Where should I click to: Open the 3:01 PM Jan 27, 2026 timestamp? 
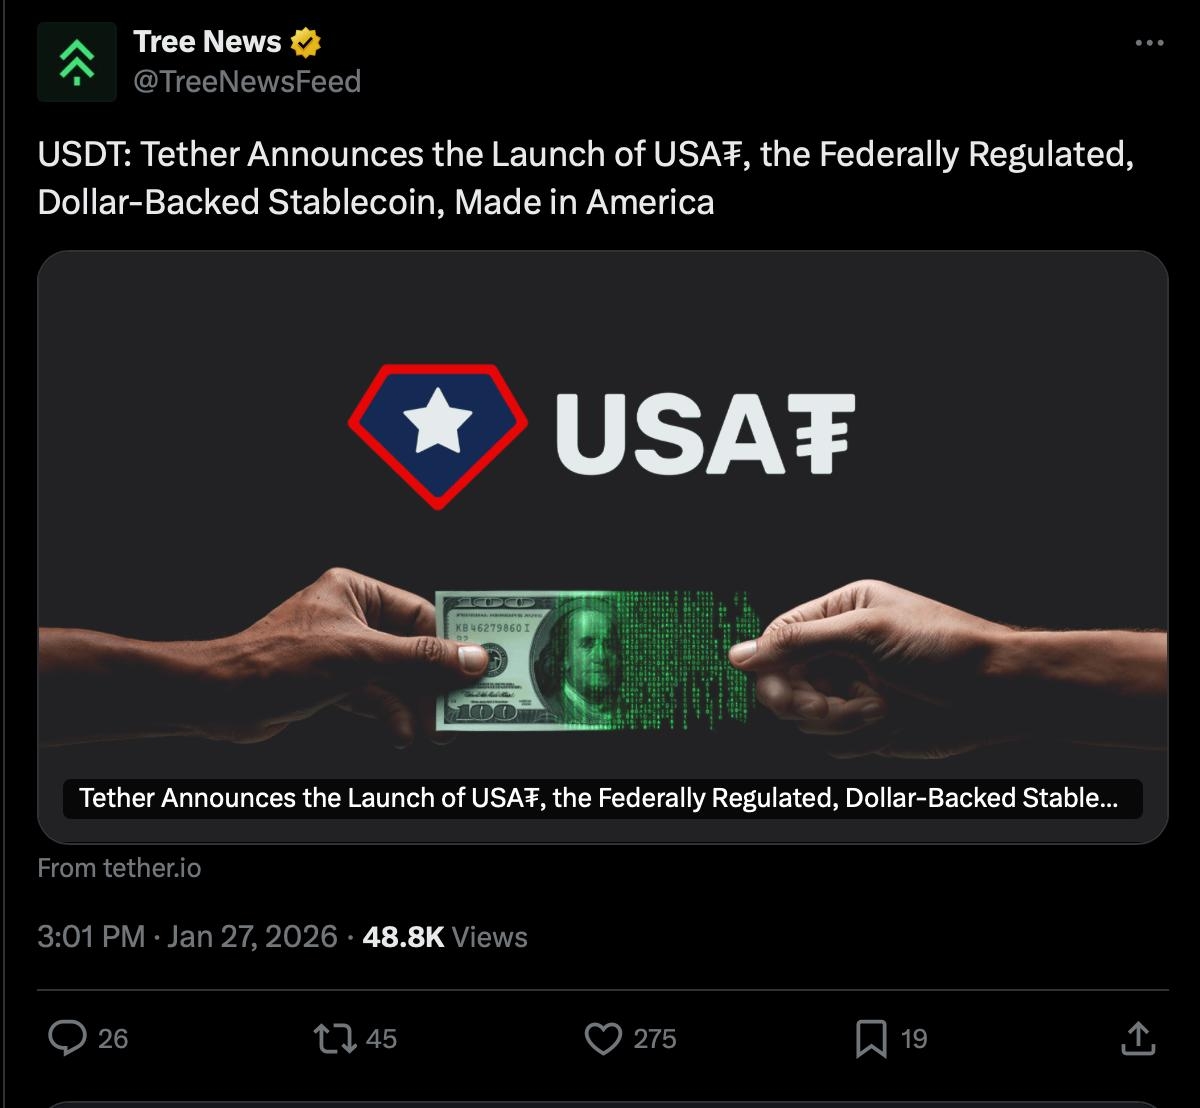pyautogui.click(x=187, y=937)
